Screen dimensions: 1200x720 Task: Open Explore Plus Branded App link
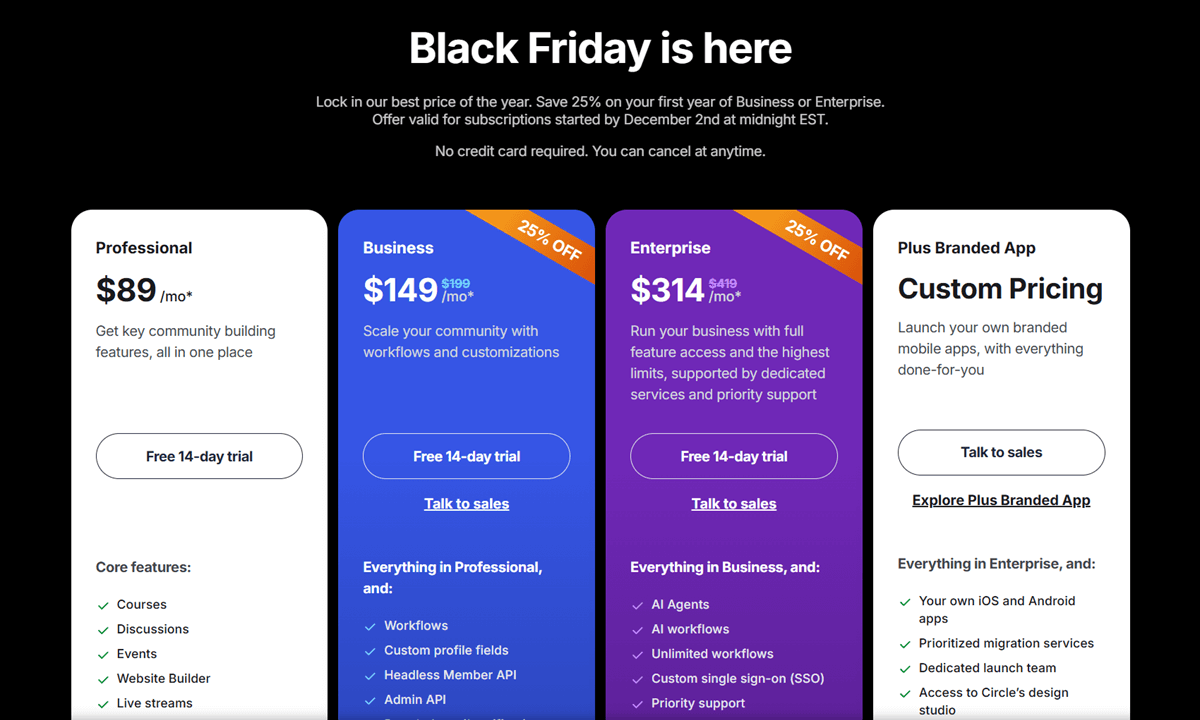1001,500
